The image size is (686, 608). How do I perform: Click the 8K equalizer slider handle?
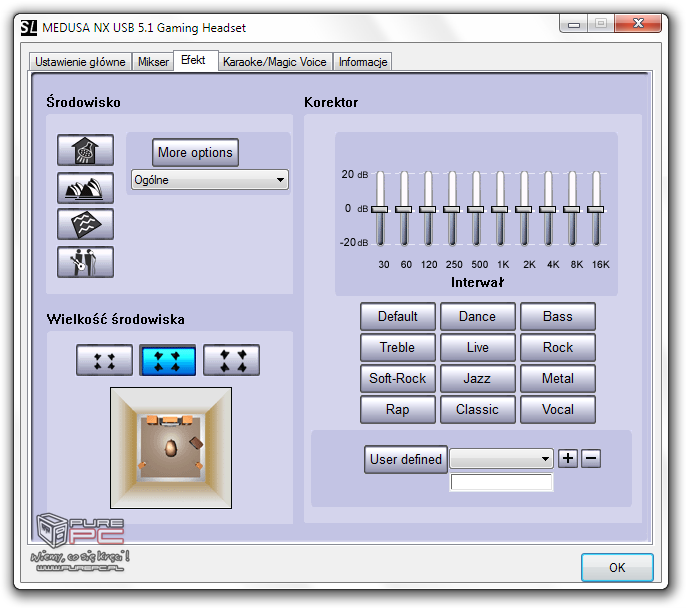[571, 209]
